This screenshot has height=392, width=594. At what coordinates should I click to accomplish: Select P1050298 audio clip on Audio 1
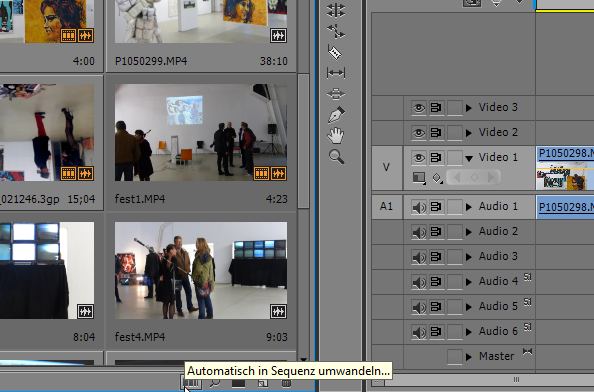coord(565,207)
